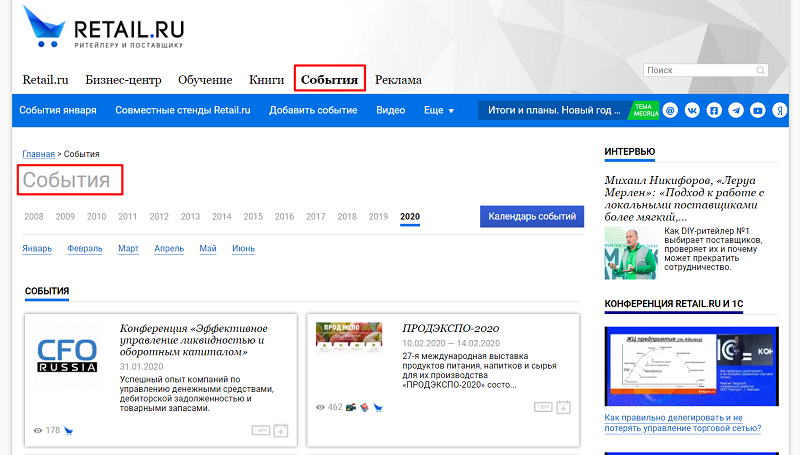Filter events by Март

[129, 248]
